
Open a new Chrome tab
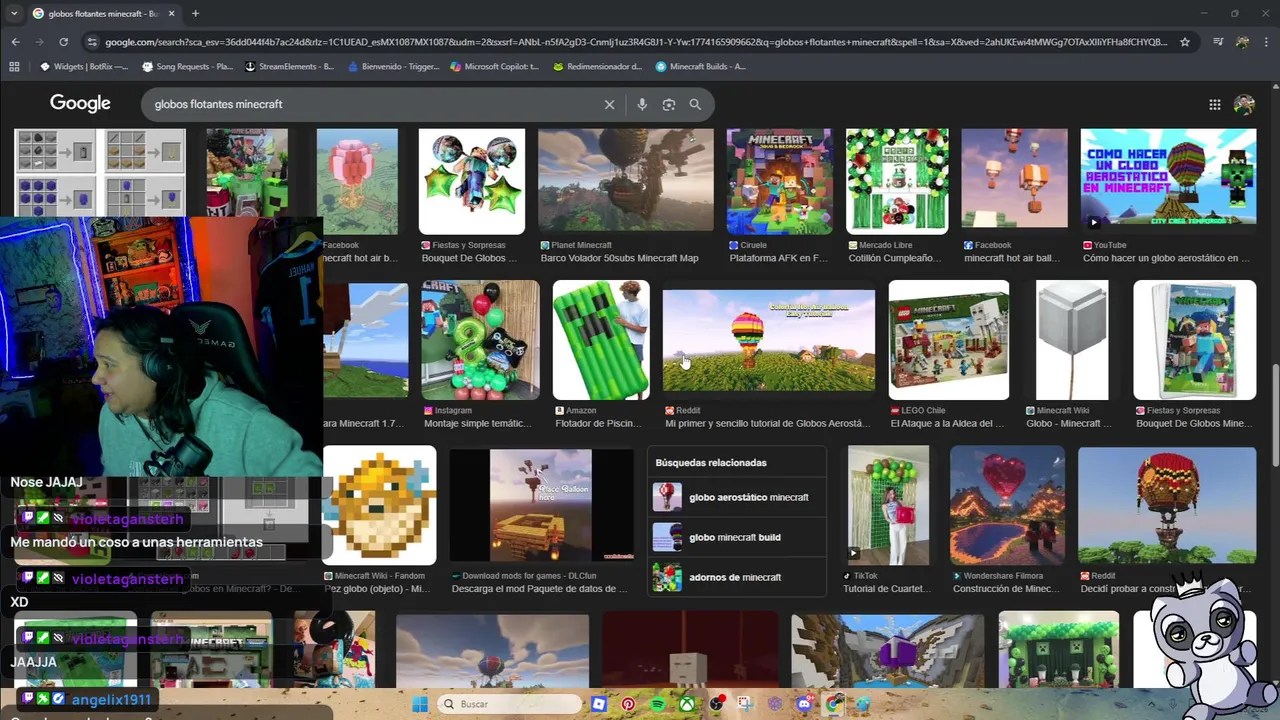coord(195,13)
